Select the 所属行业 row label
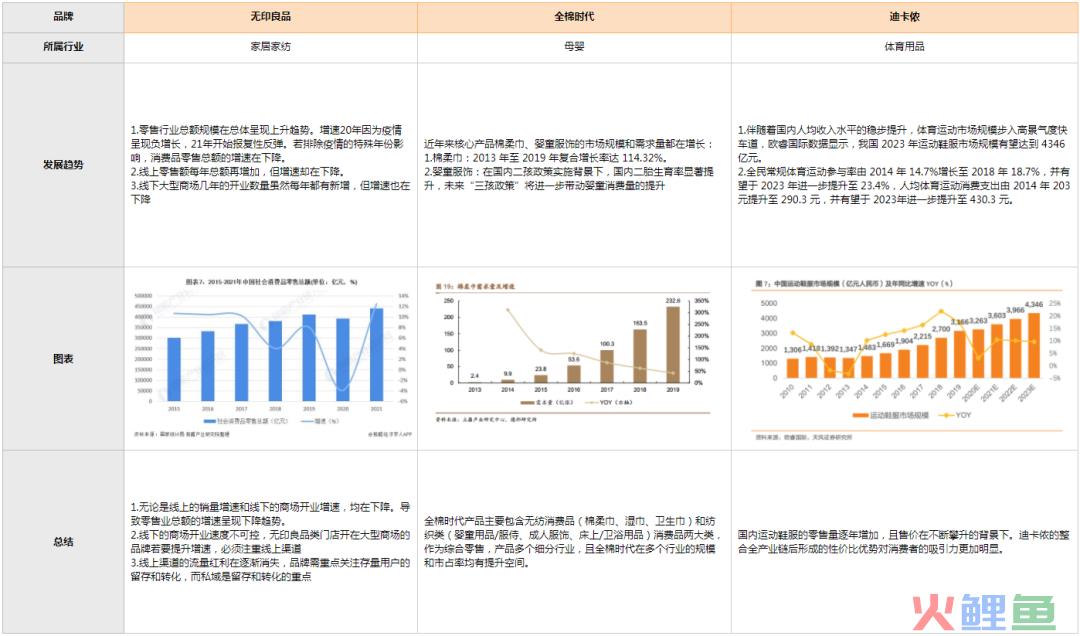The width and height of the screenshot is (1080, 636). [63, 47]
